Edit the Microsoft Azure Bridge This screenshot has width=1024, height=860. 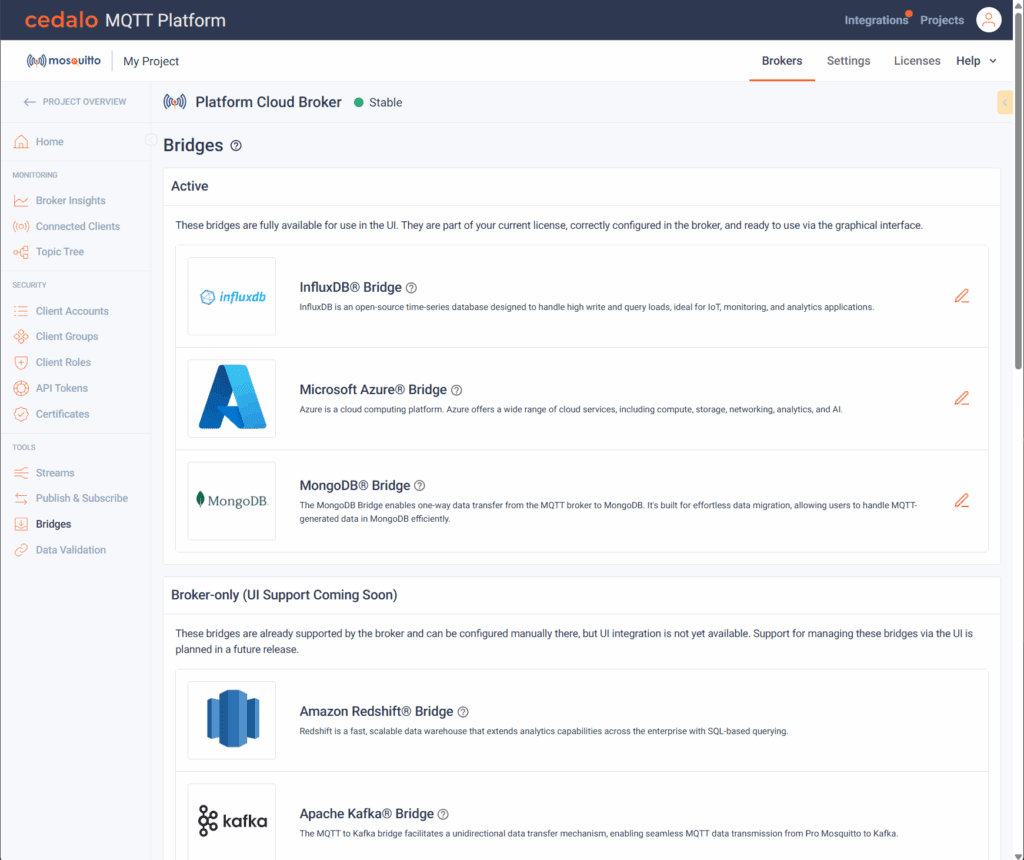(961, 398)
